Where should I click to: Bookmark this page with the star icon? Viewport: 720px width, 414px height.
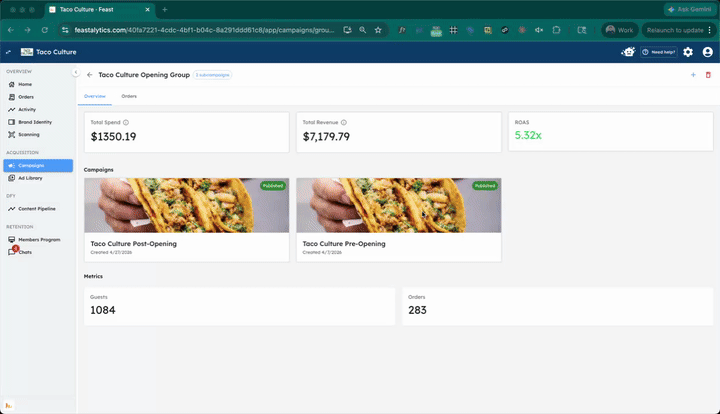point(378,30)
